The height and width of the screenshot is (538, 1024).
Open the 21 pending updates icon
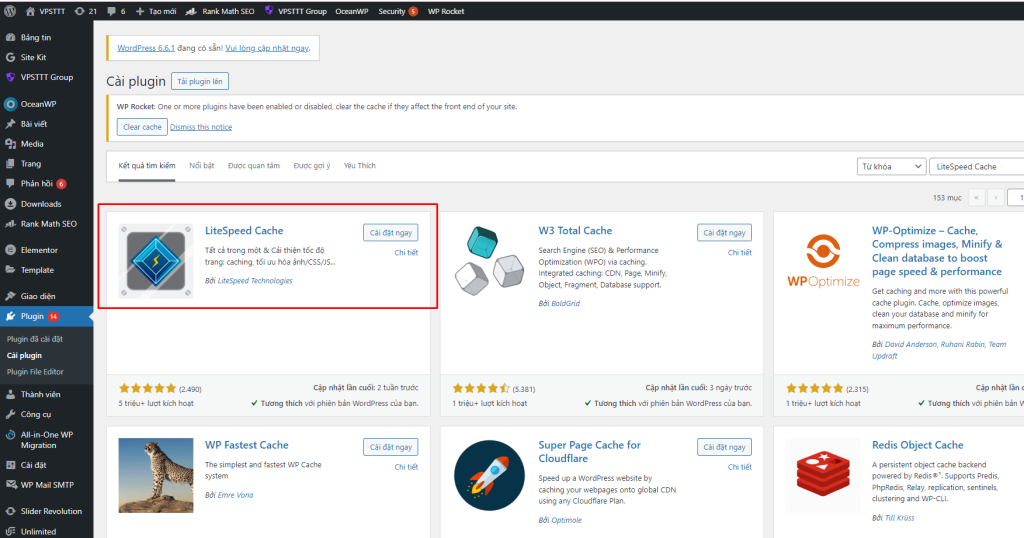pos(86,11)
